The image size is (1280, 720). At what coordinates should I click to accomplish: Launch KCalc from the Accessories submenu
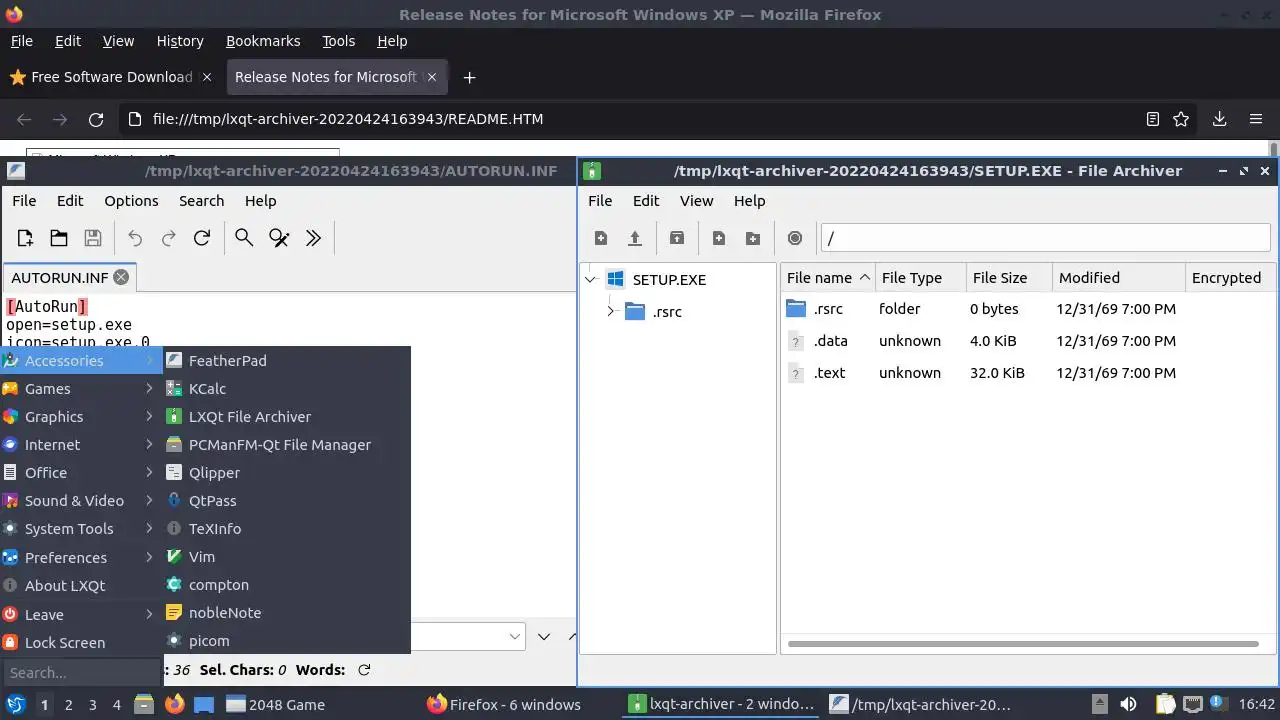287,389
